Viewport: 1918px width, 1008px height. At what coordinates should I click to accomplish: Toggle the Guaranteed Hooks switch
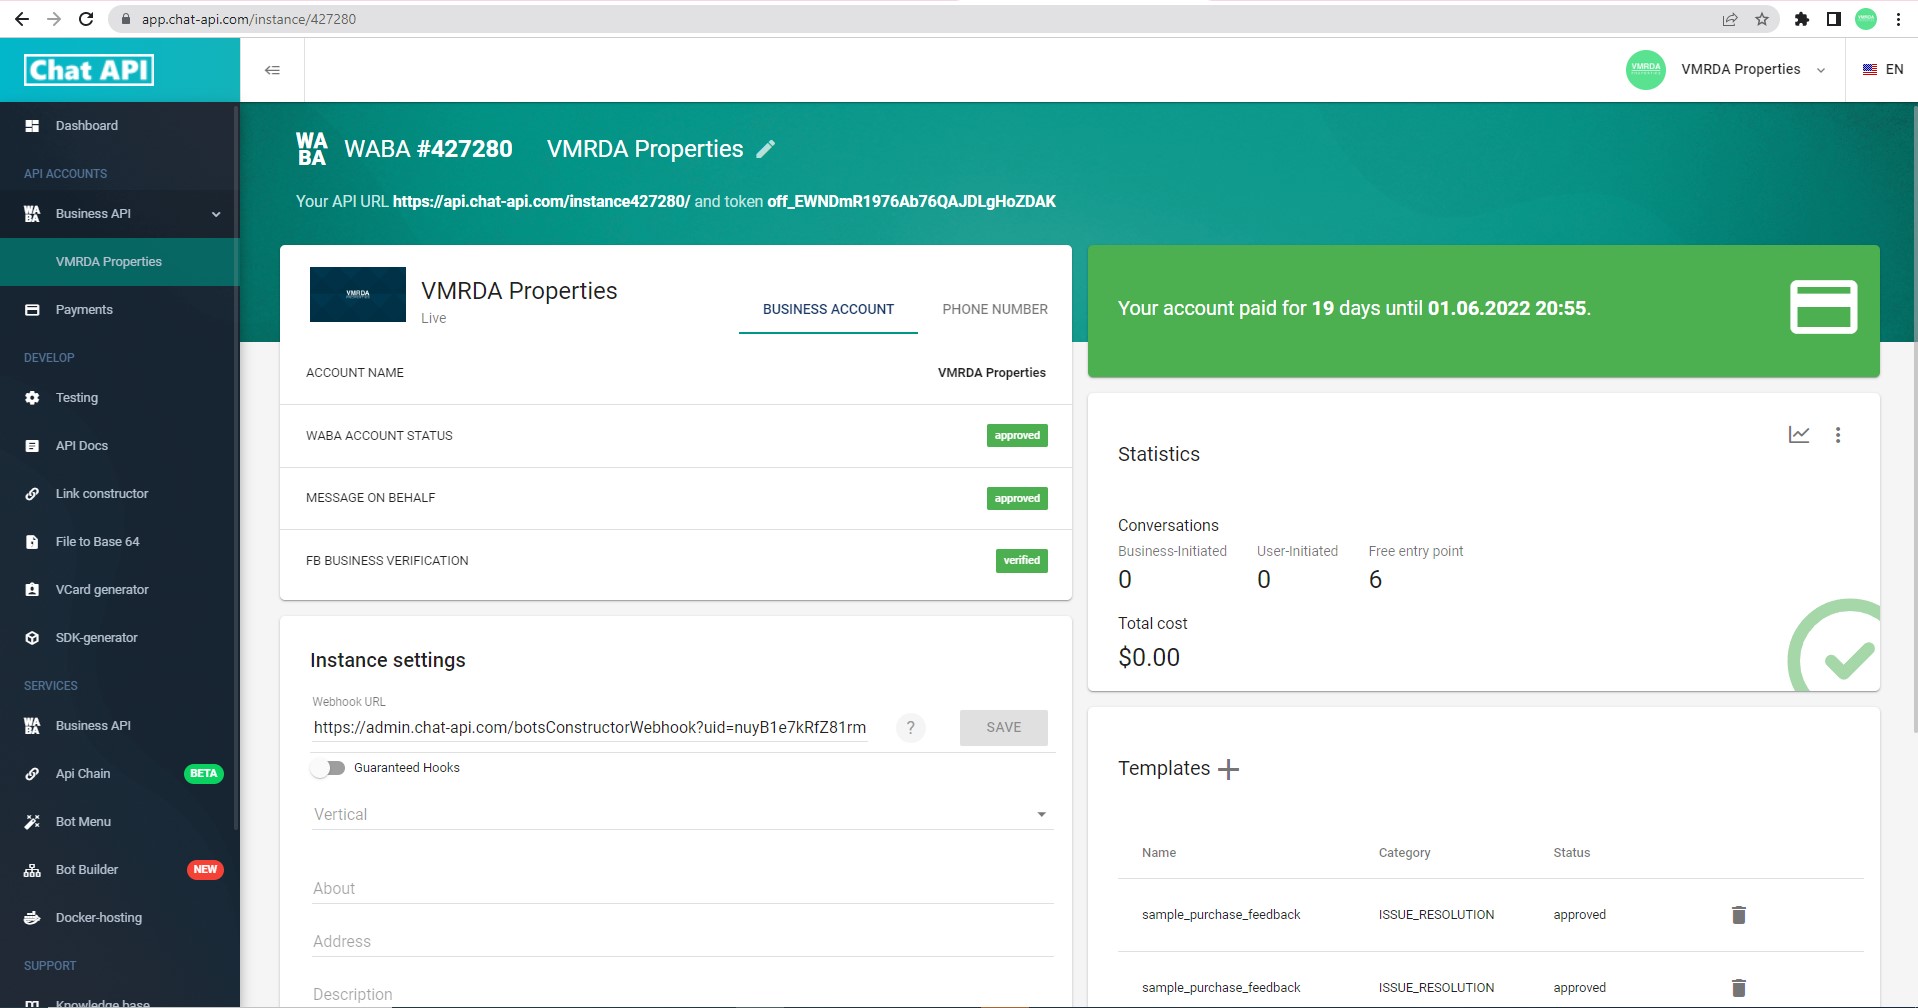coord(328,768)
